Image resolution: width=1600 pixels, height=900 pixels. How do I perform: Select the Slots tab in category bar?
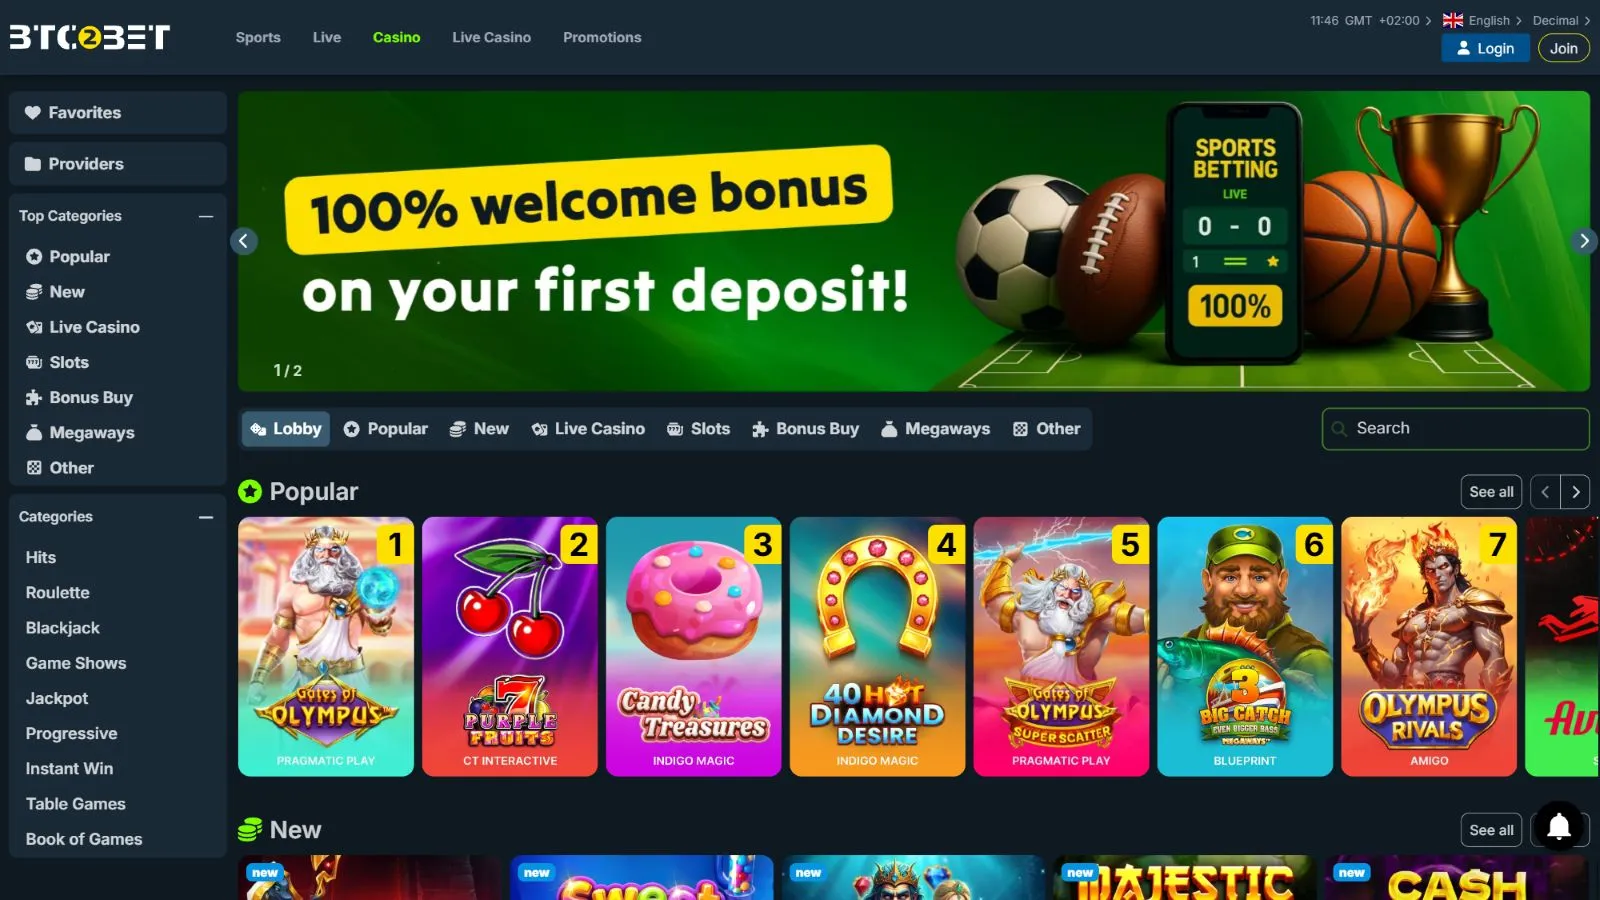pos(699,429)
